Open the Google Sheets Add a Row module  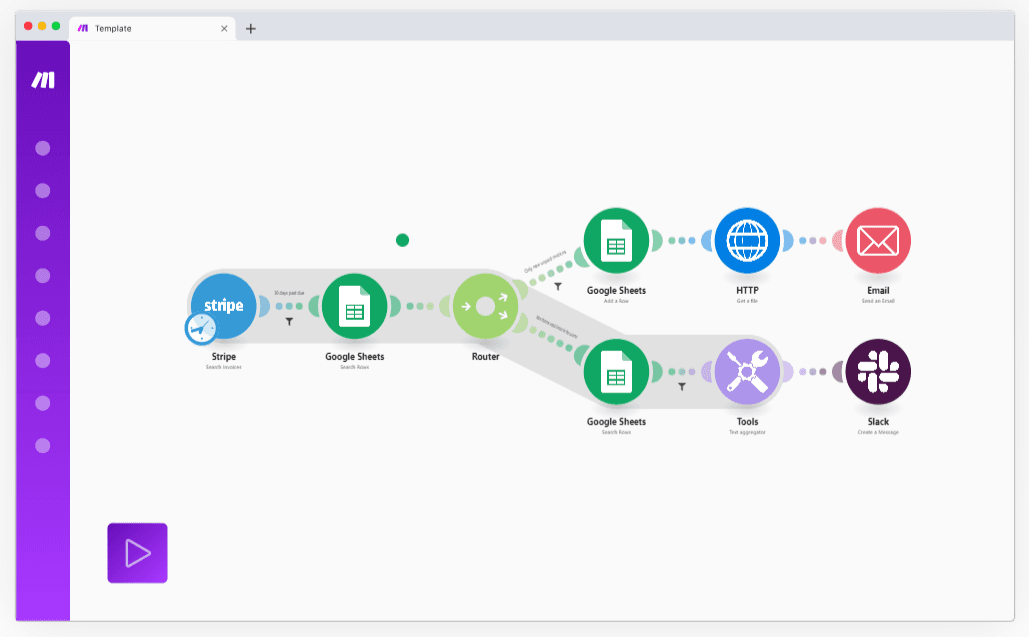click(x=616, y=240)
